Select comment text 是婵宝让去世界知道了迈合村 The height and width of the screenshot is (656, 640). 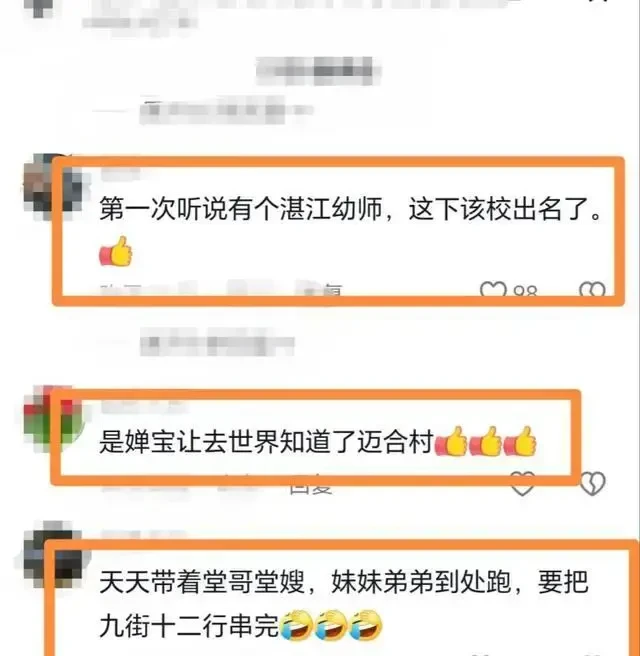266,441
